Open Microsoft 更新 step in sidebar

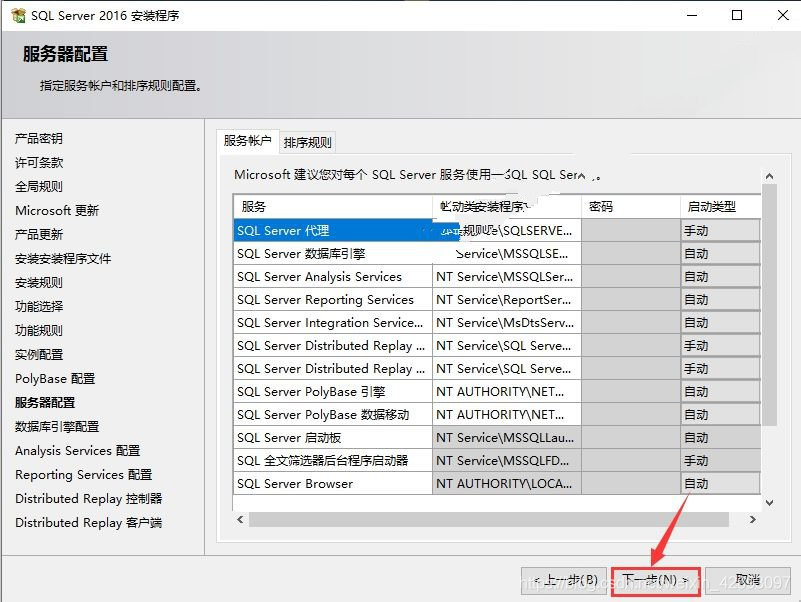pyautogui.click(x=57, y=211)
